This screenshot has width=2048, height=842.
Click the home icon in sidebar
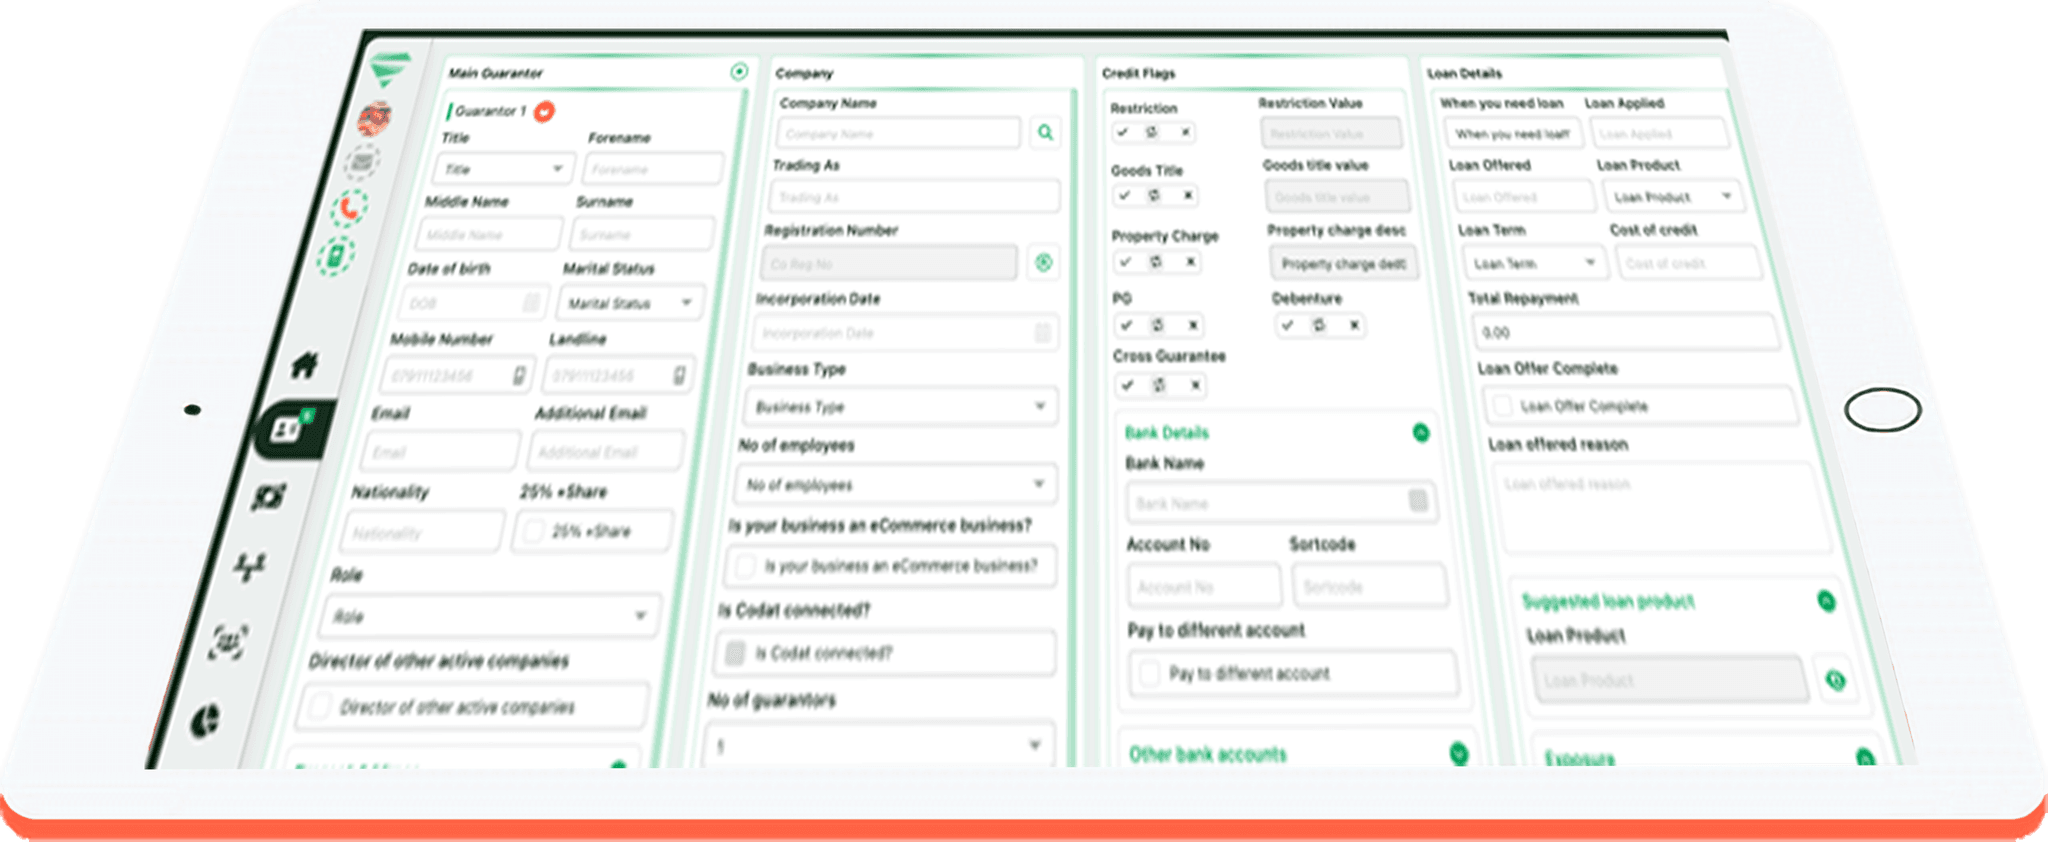click(305, 365)
